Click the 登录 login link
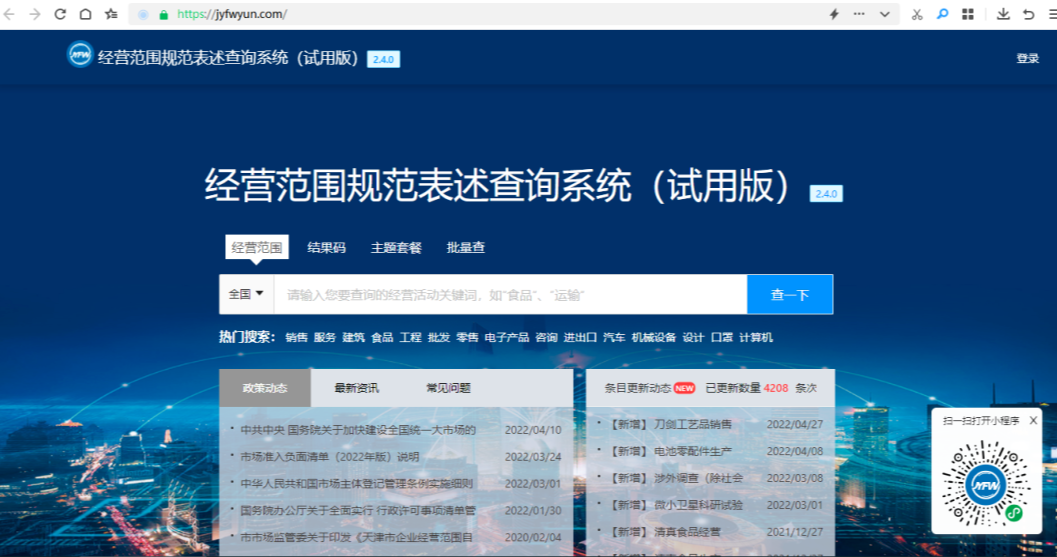The image size is (1057, 557). pos(1027,58)
